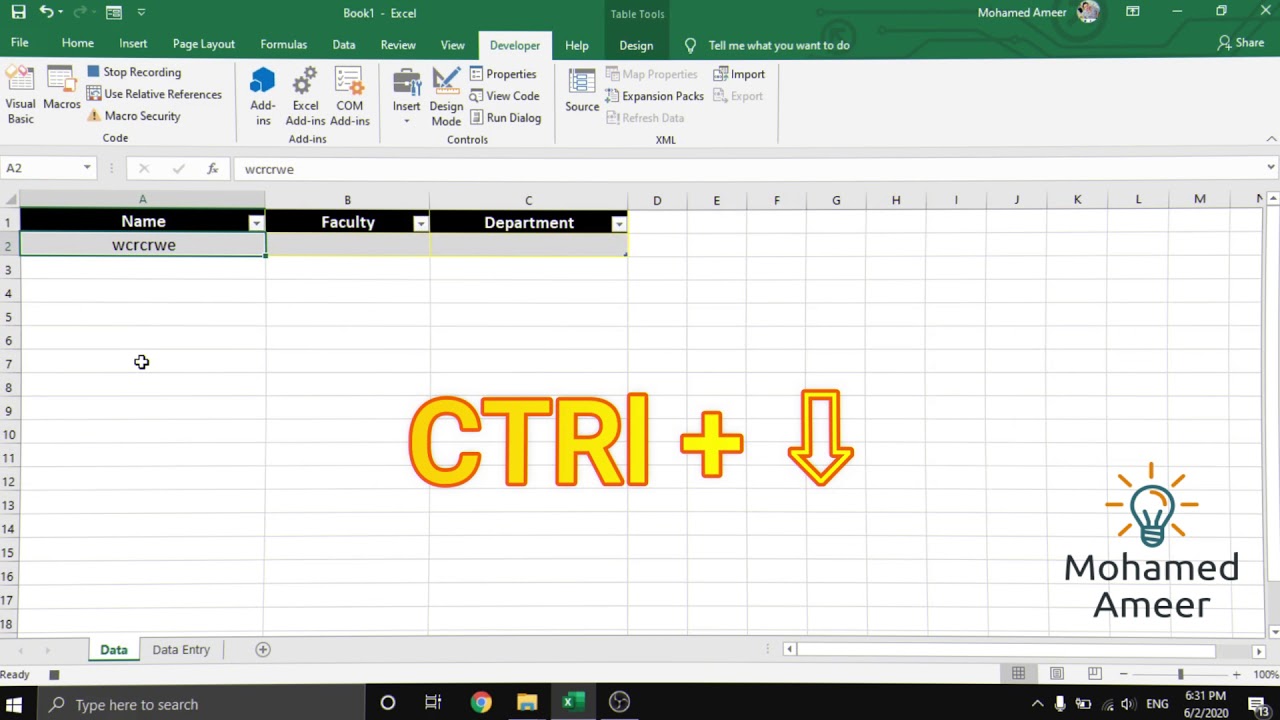
Task: Switch to the Data Entry sheet
Action: coord(181,649)
